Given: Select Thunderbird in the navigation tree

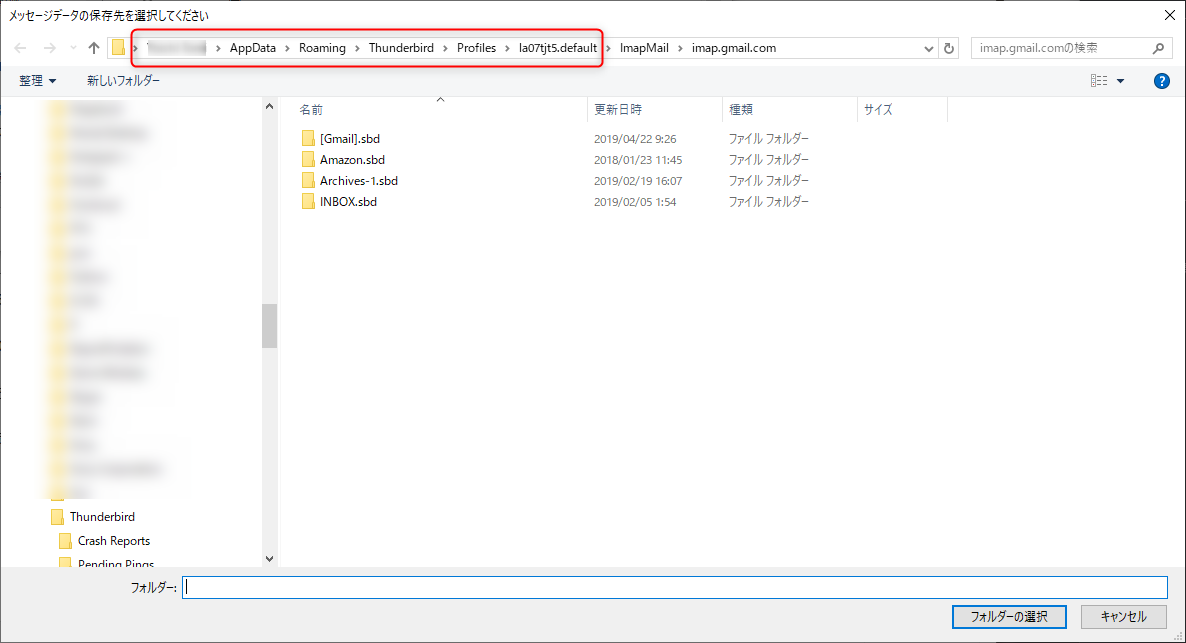Looking at the screenshot, I should (103, 517).
